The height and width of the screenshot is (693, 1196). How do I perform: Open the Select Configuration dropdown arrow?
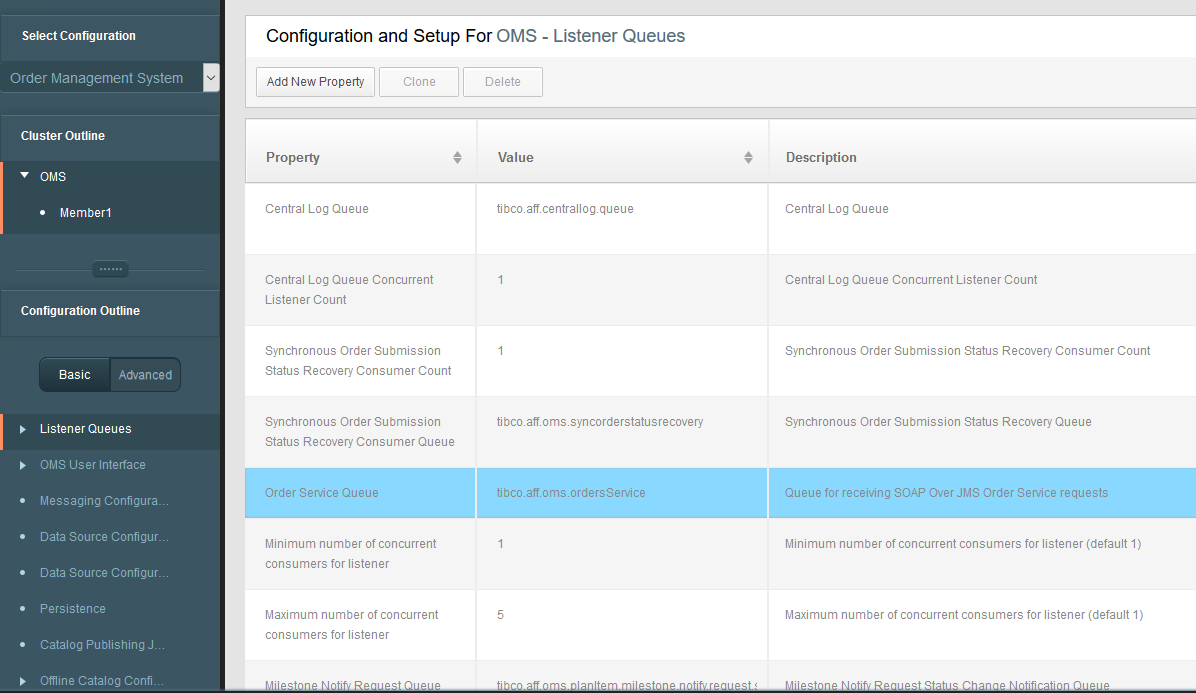tap(211, 78)
